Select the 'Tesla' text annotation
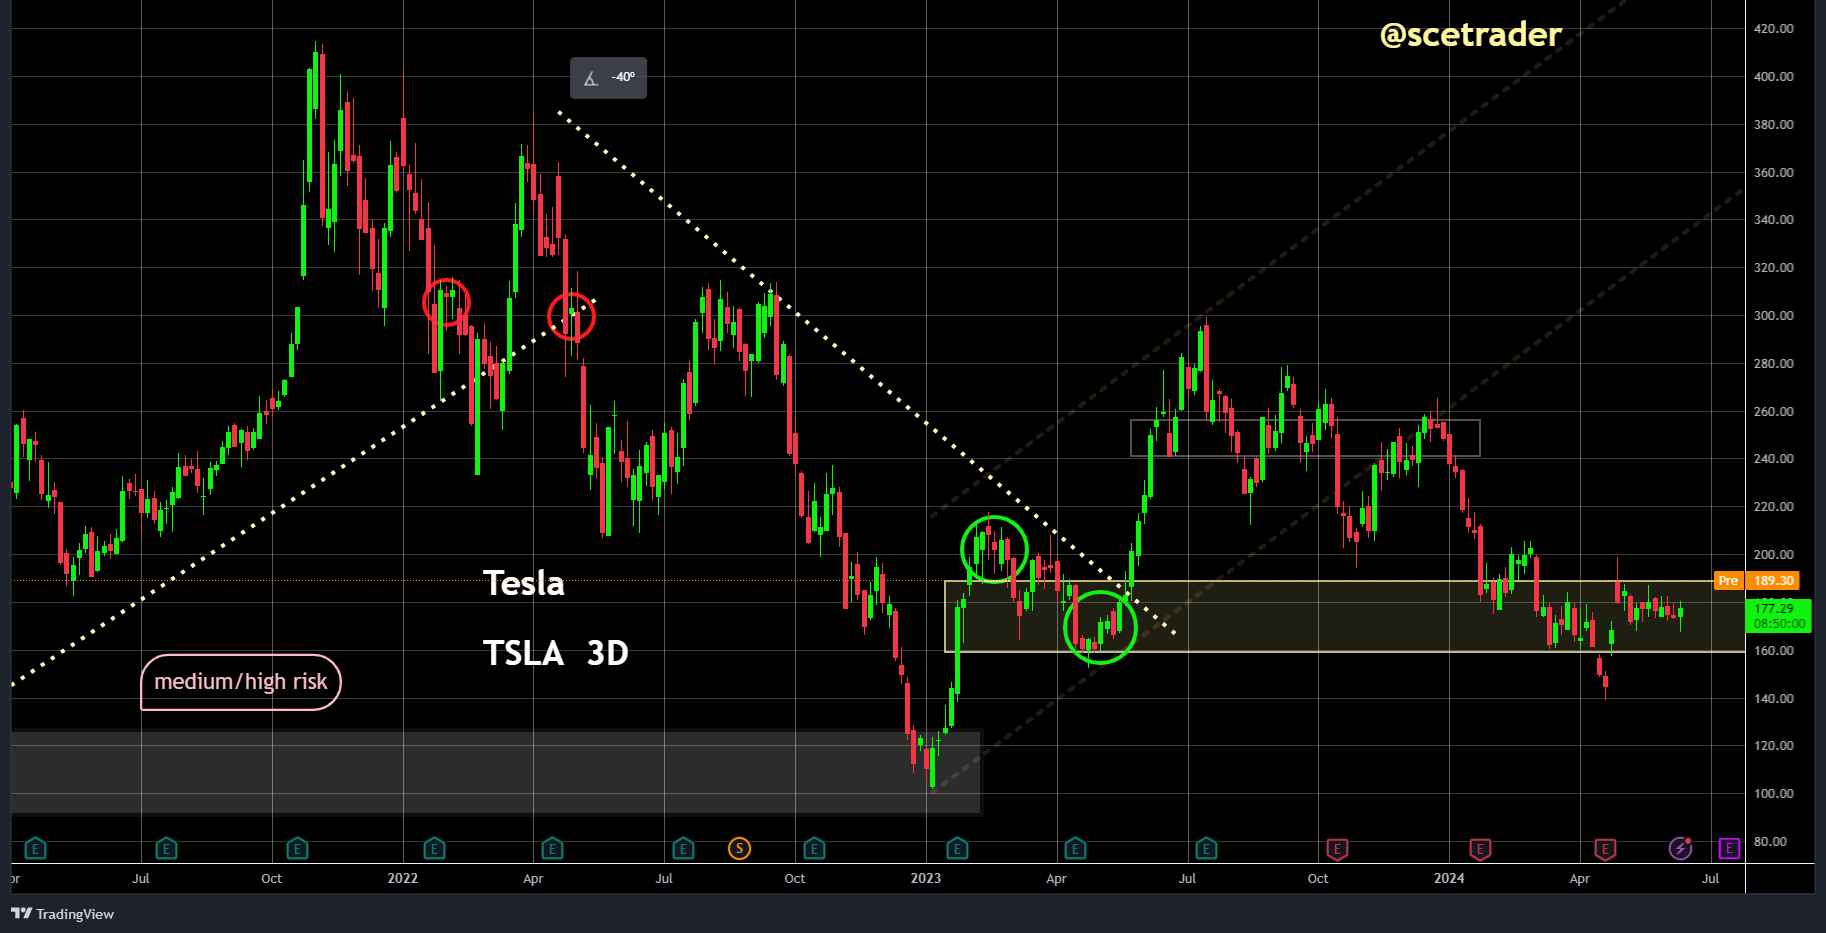The image size is (1826, 933). (524, 583)
